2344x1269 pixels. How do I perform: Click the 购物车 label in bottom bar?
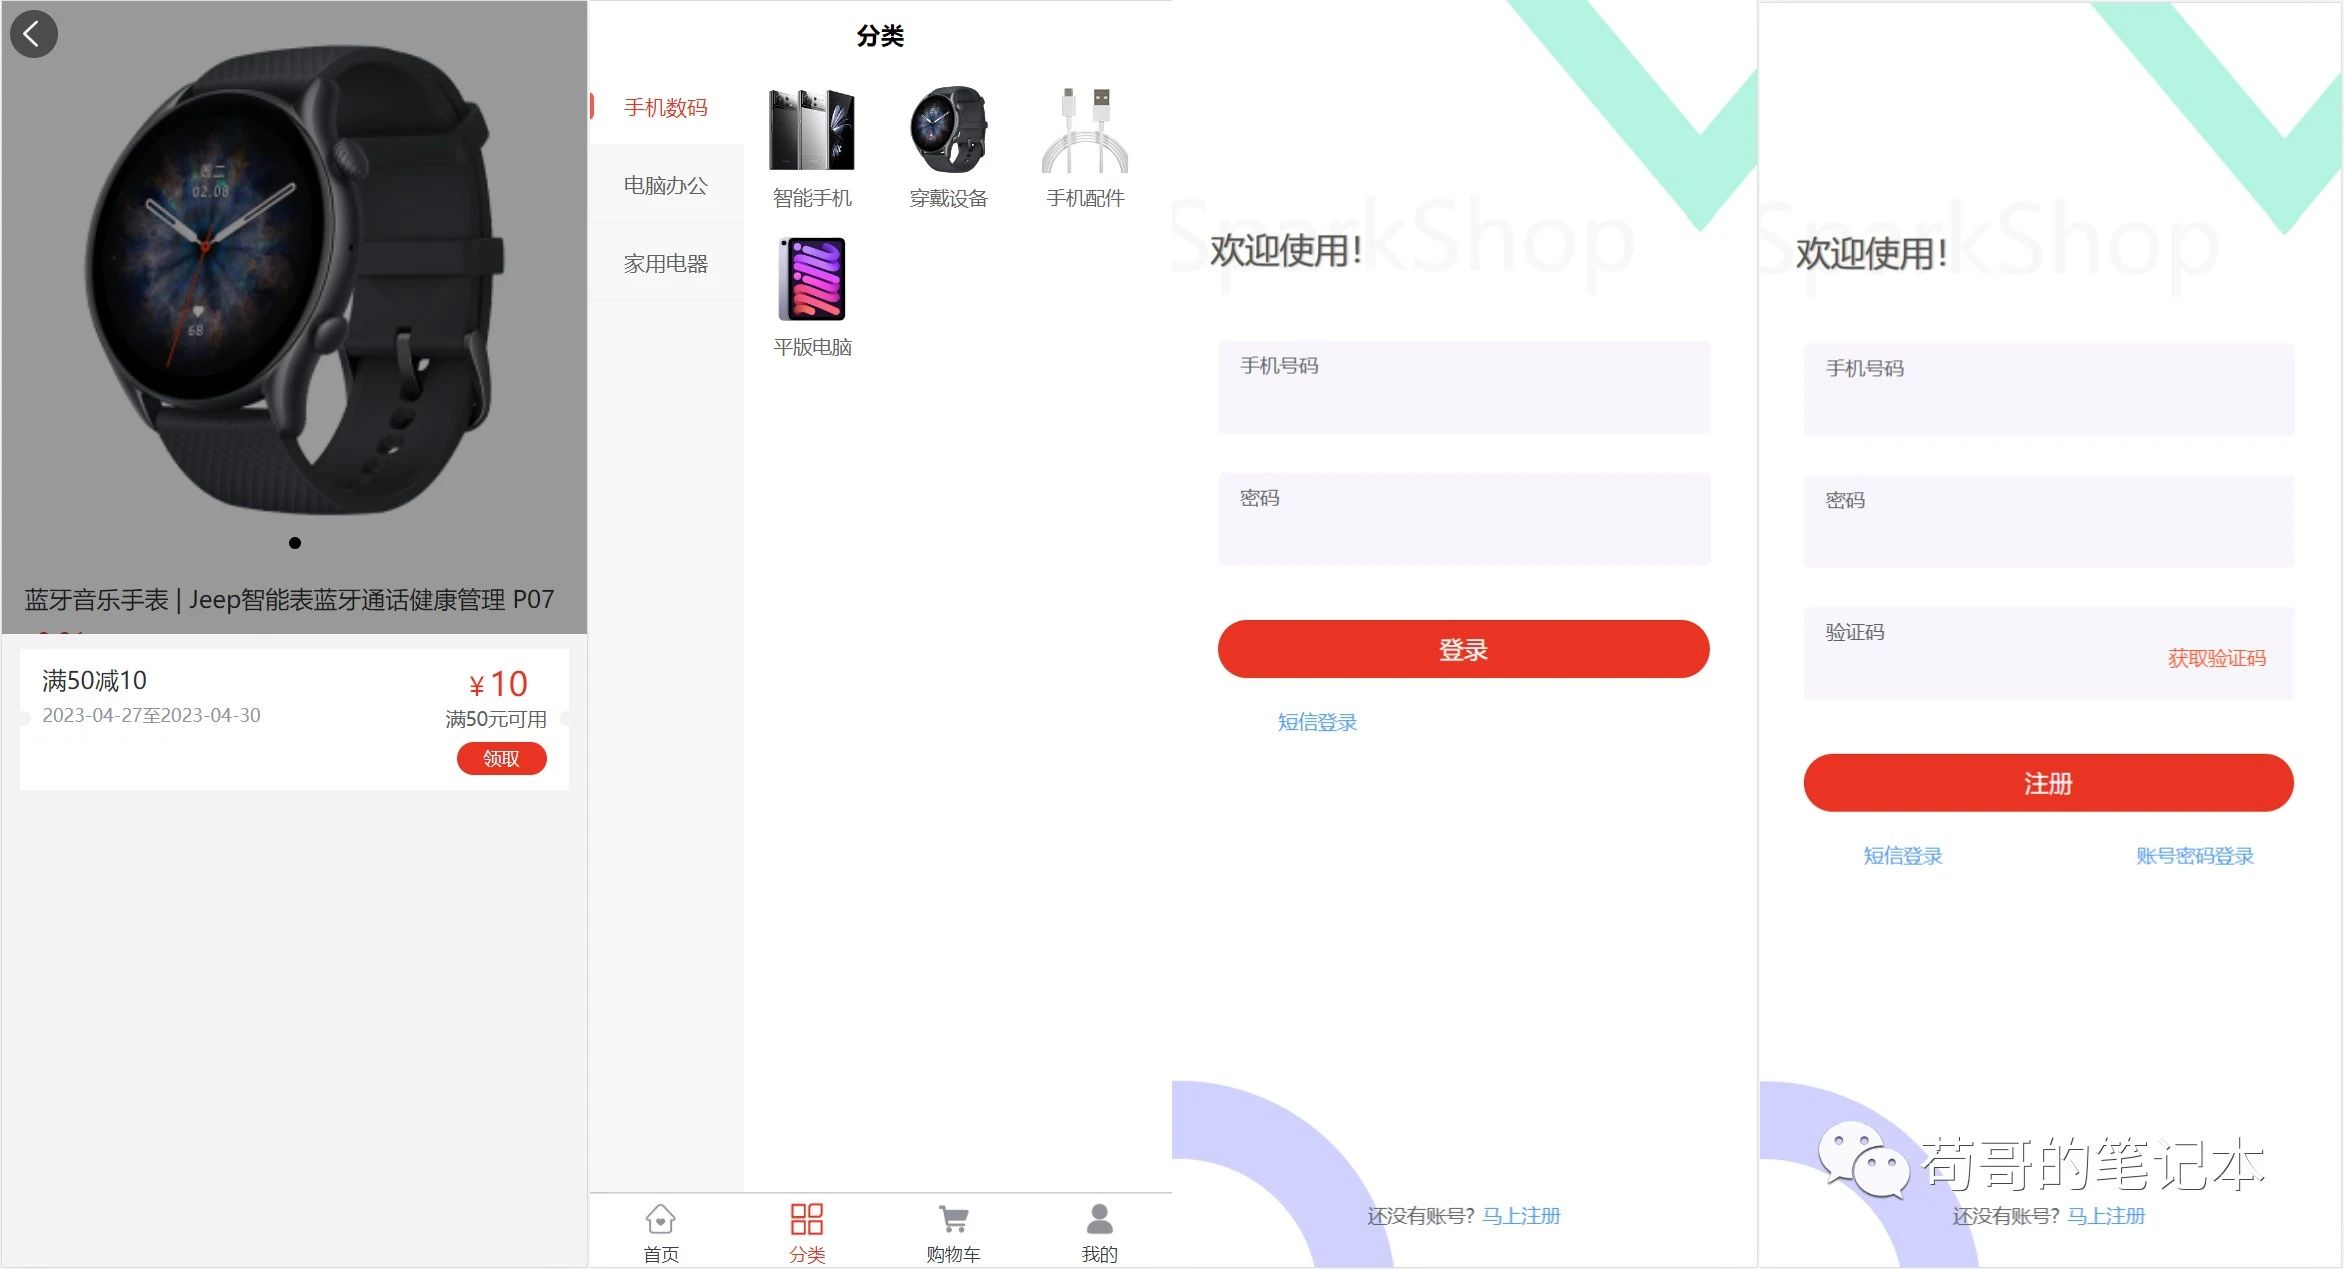953,1254
